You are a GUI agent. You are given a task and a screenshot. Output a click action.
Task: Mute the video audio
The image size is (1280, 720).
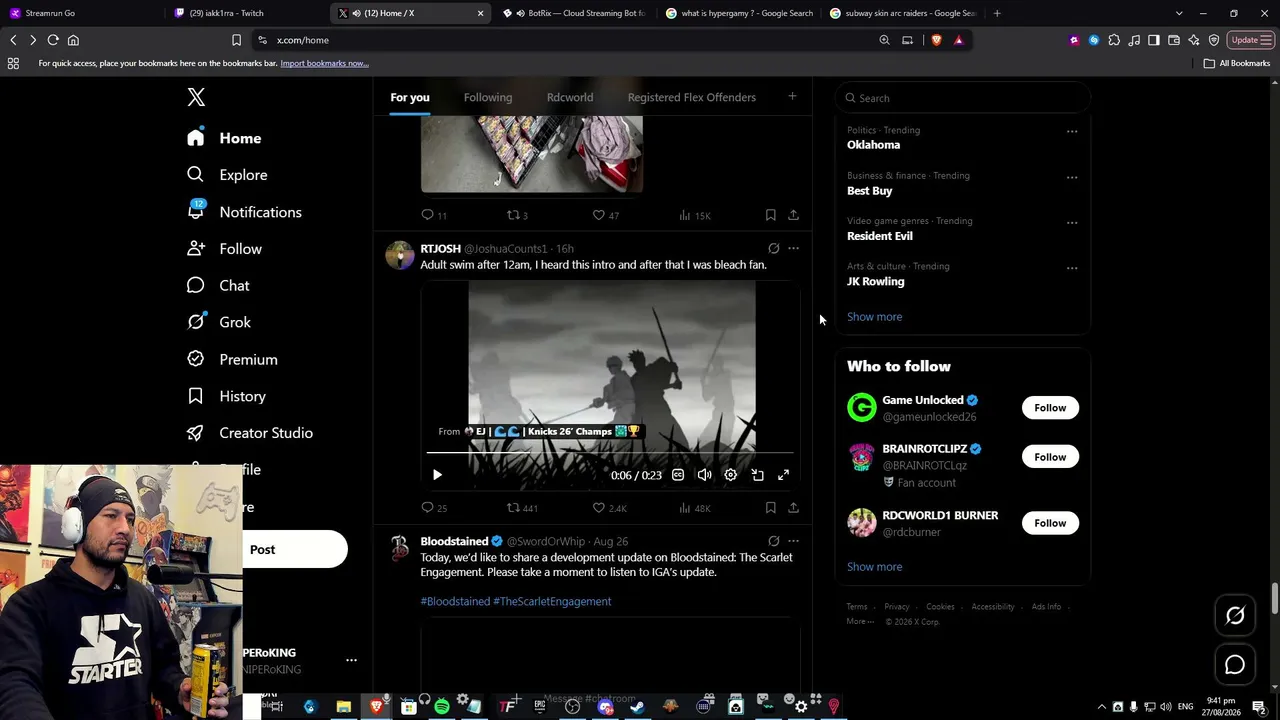coord(704,475)
